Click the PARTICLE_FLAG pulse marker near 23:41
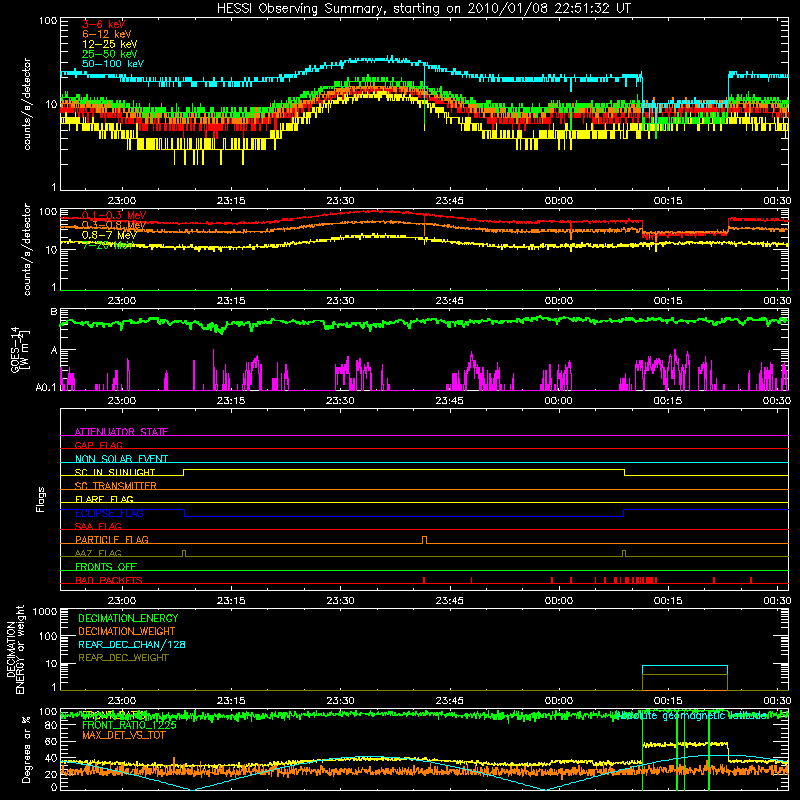Screen dimensions: 800x800 tap(424, 540)
